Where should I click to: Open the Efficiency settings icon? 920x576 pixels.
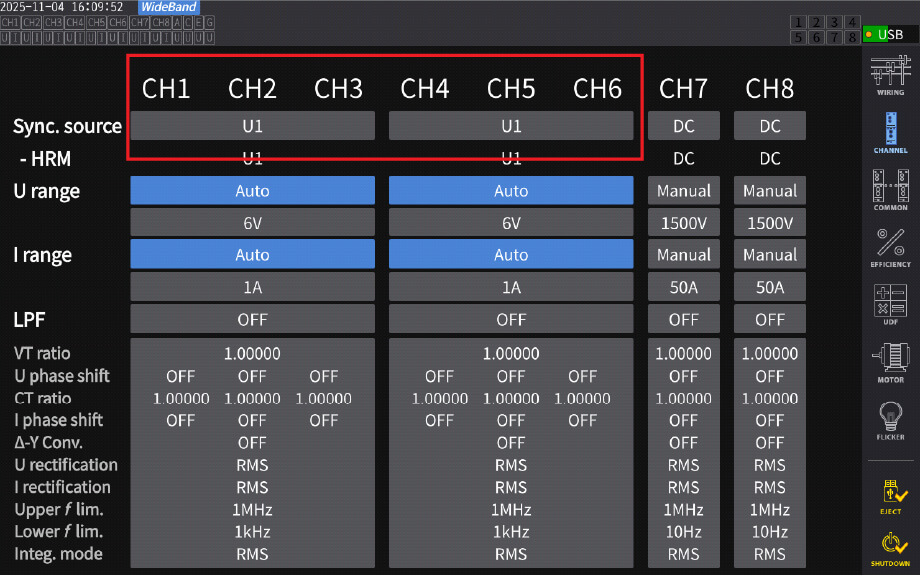[x=890, y=247]
